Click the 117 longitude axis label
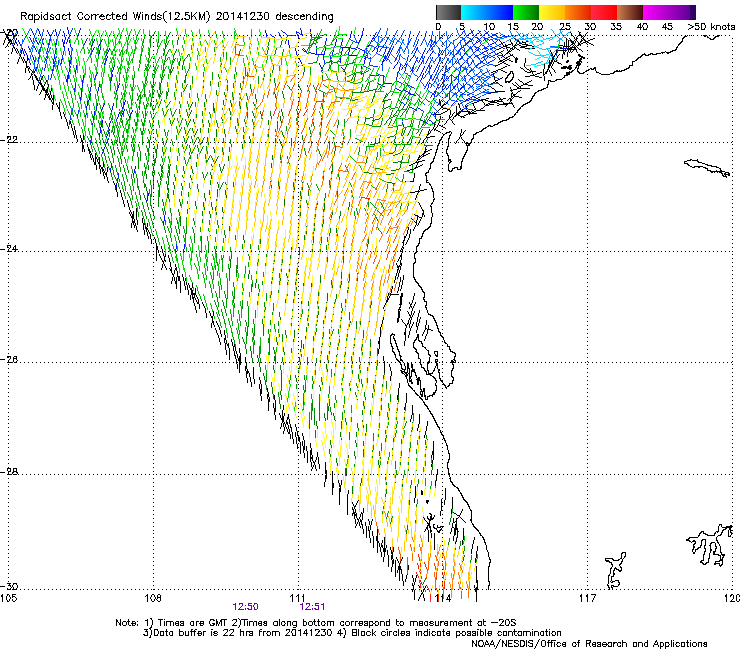 (x=588, y=598)
